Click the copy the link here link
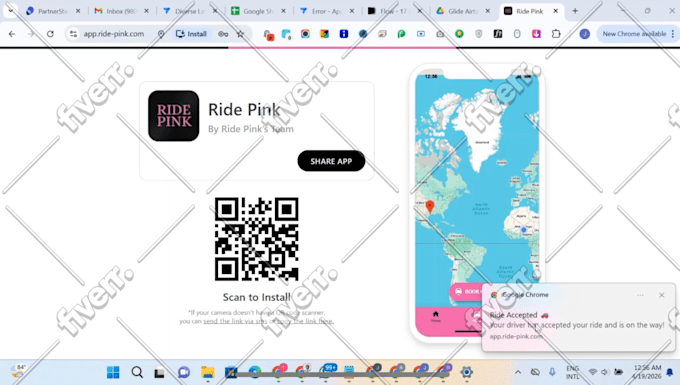The height and width of the screenshot is (385, 680). click(305, 321)
